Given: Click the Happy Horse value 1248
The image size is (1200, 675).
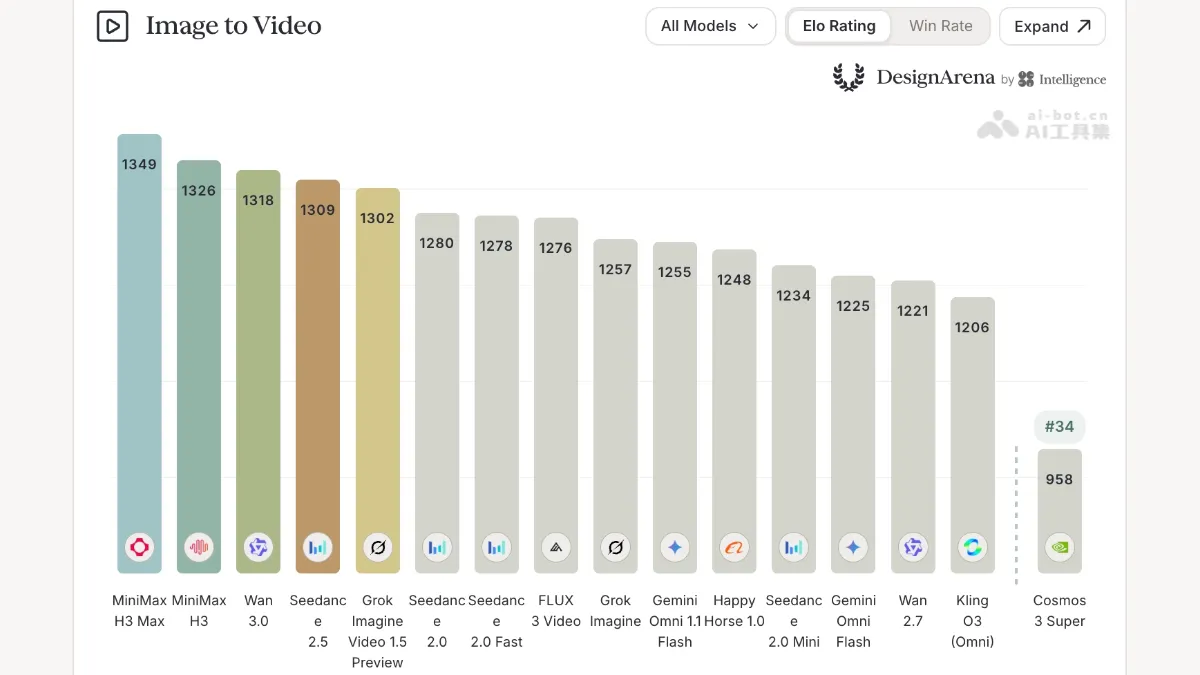Looking at the screenshot, I should [734, 280].
